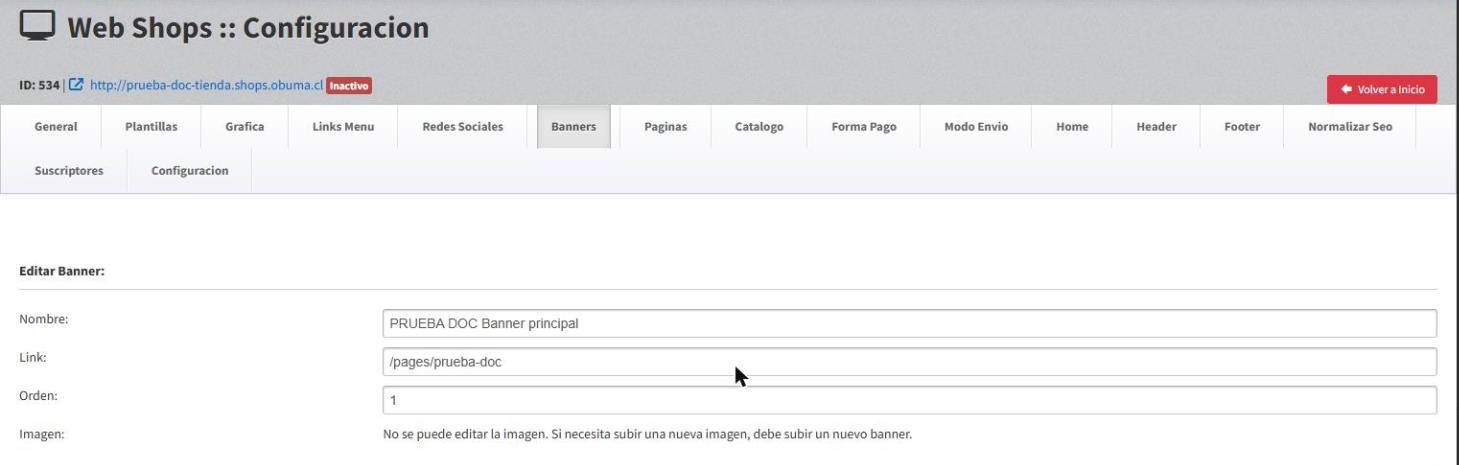Click the Editar Banner heading text
This screenshot has height=465, width=1459.
click(x=62, y=271)
